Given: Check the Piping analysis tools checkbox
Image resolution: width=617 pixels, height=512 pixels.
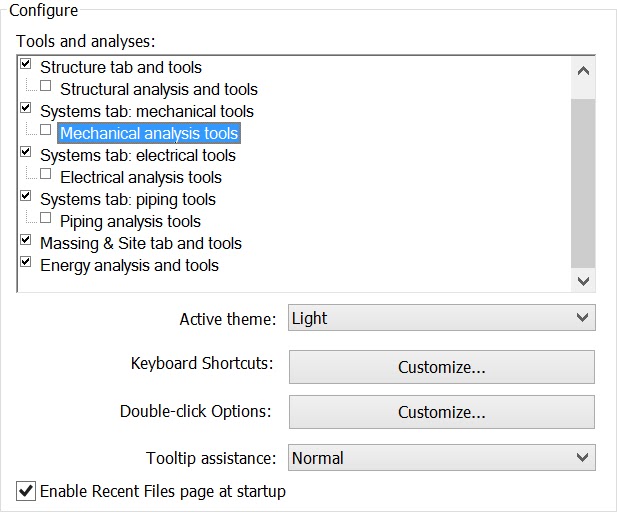Looking at the screenshot, I should click(x=46, y=218).
